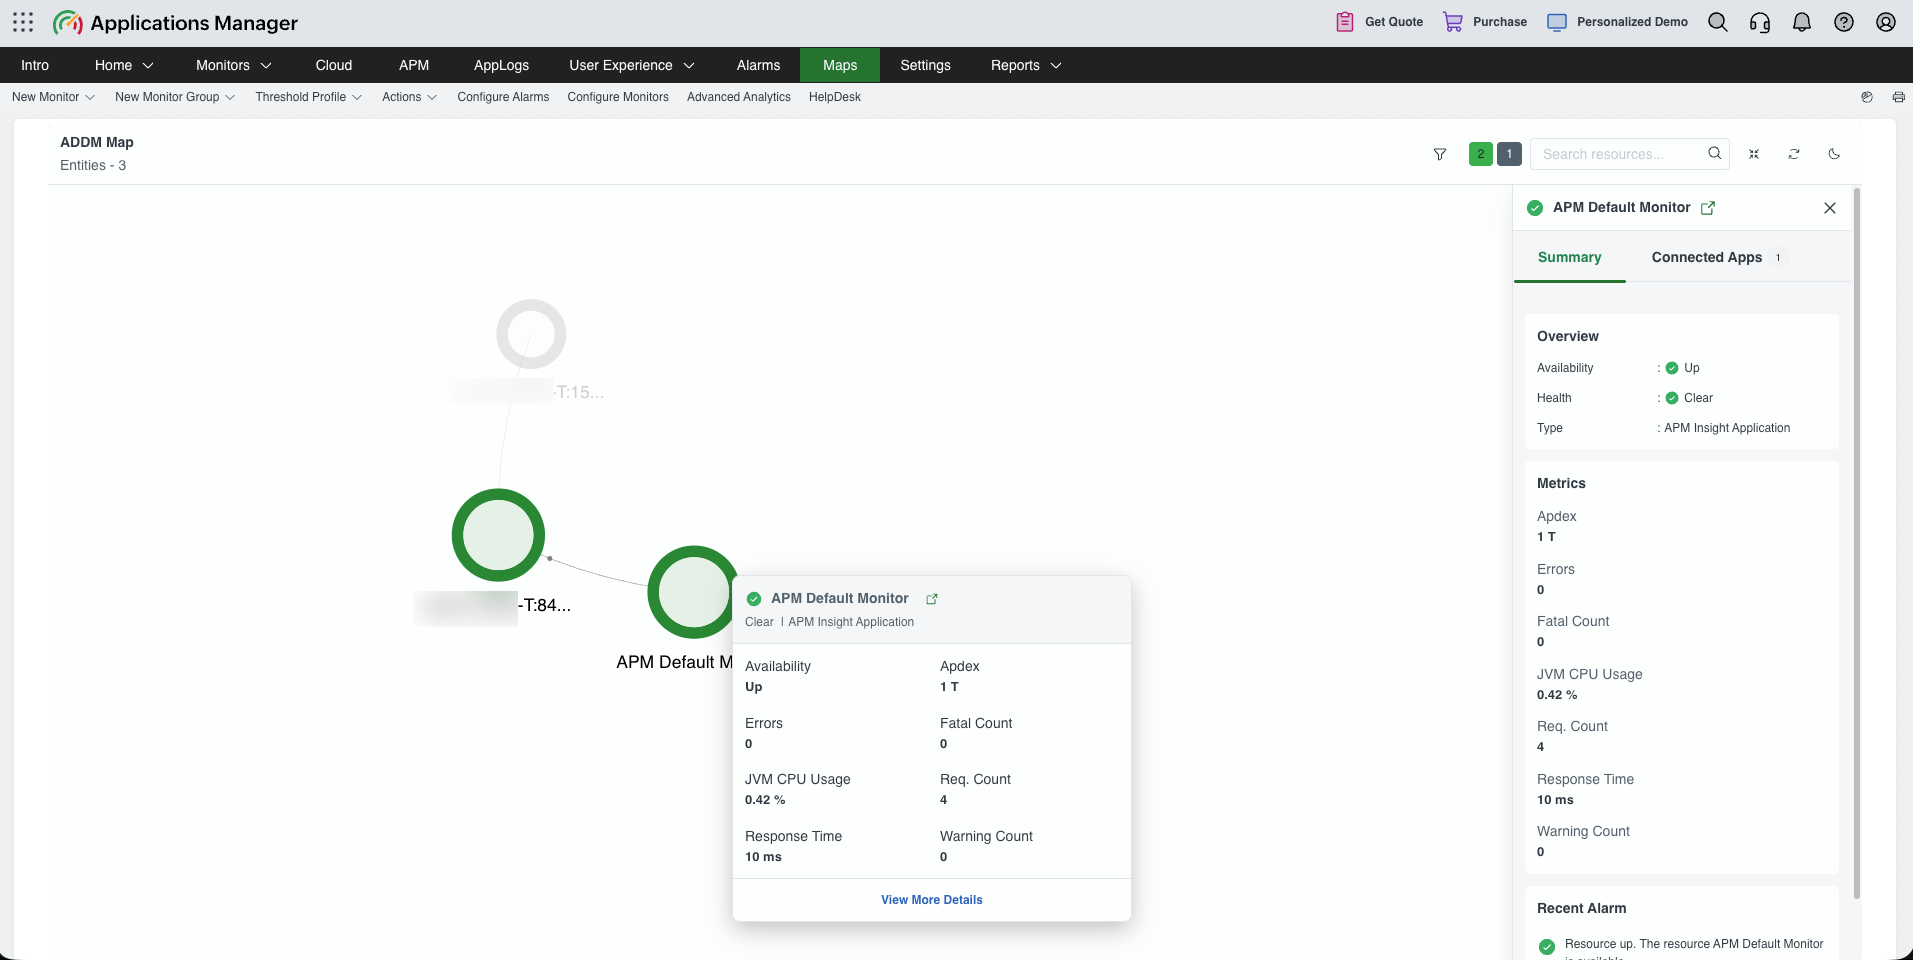Open the New Monitor dropdown
The width and height of the screenshot is (1913, 960).
(x=53, y=97)
